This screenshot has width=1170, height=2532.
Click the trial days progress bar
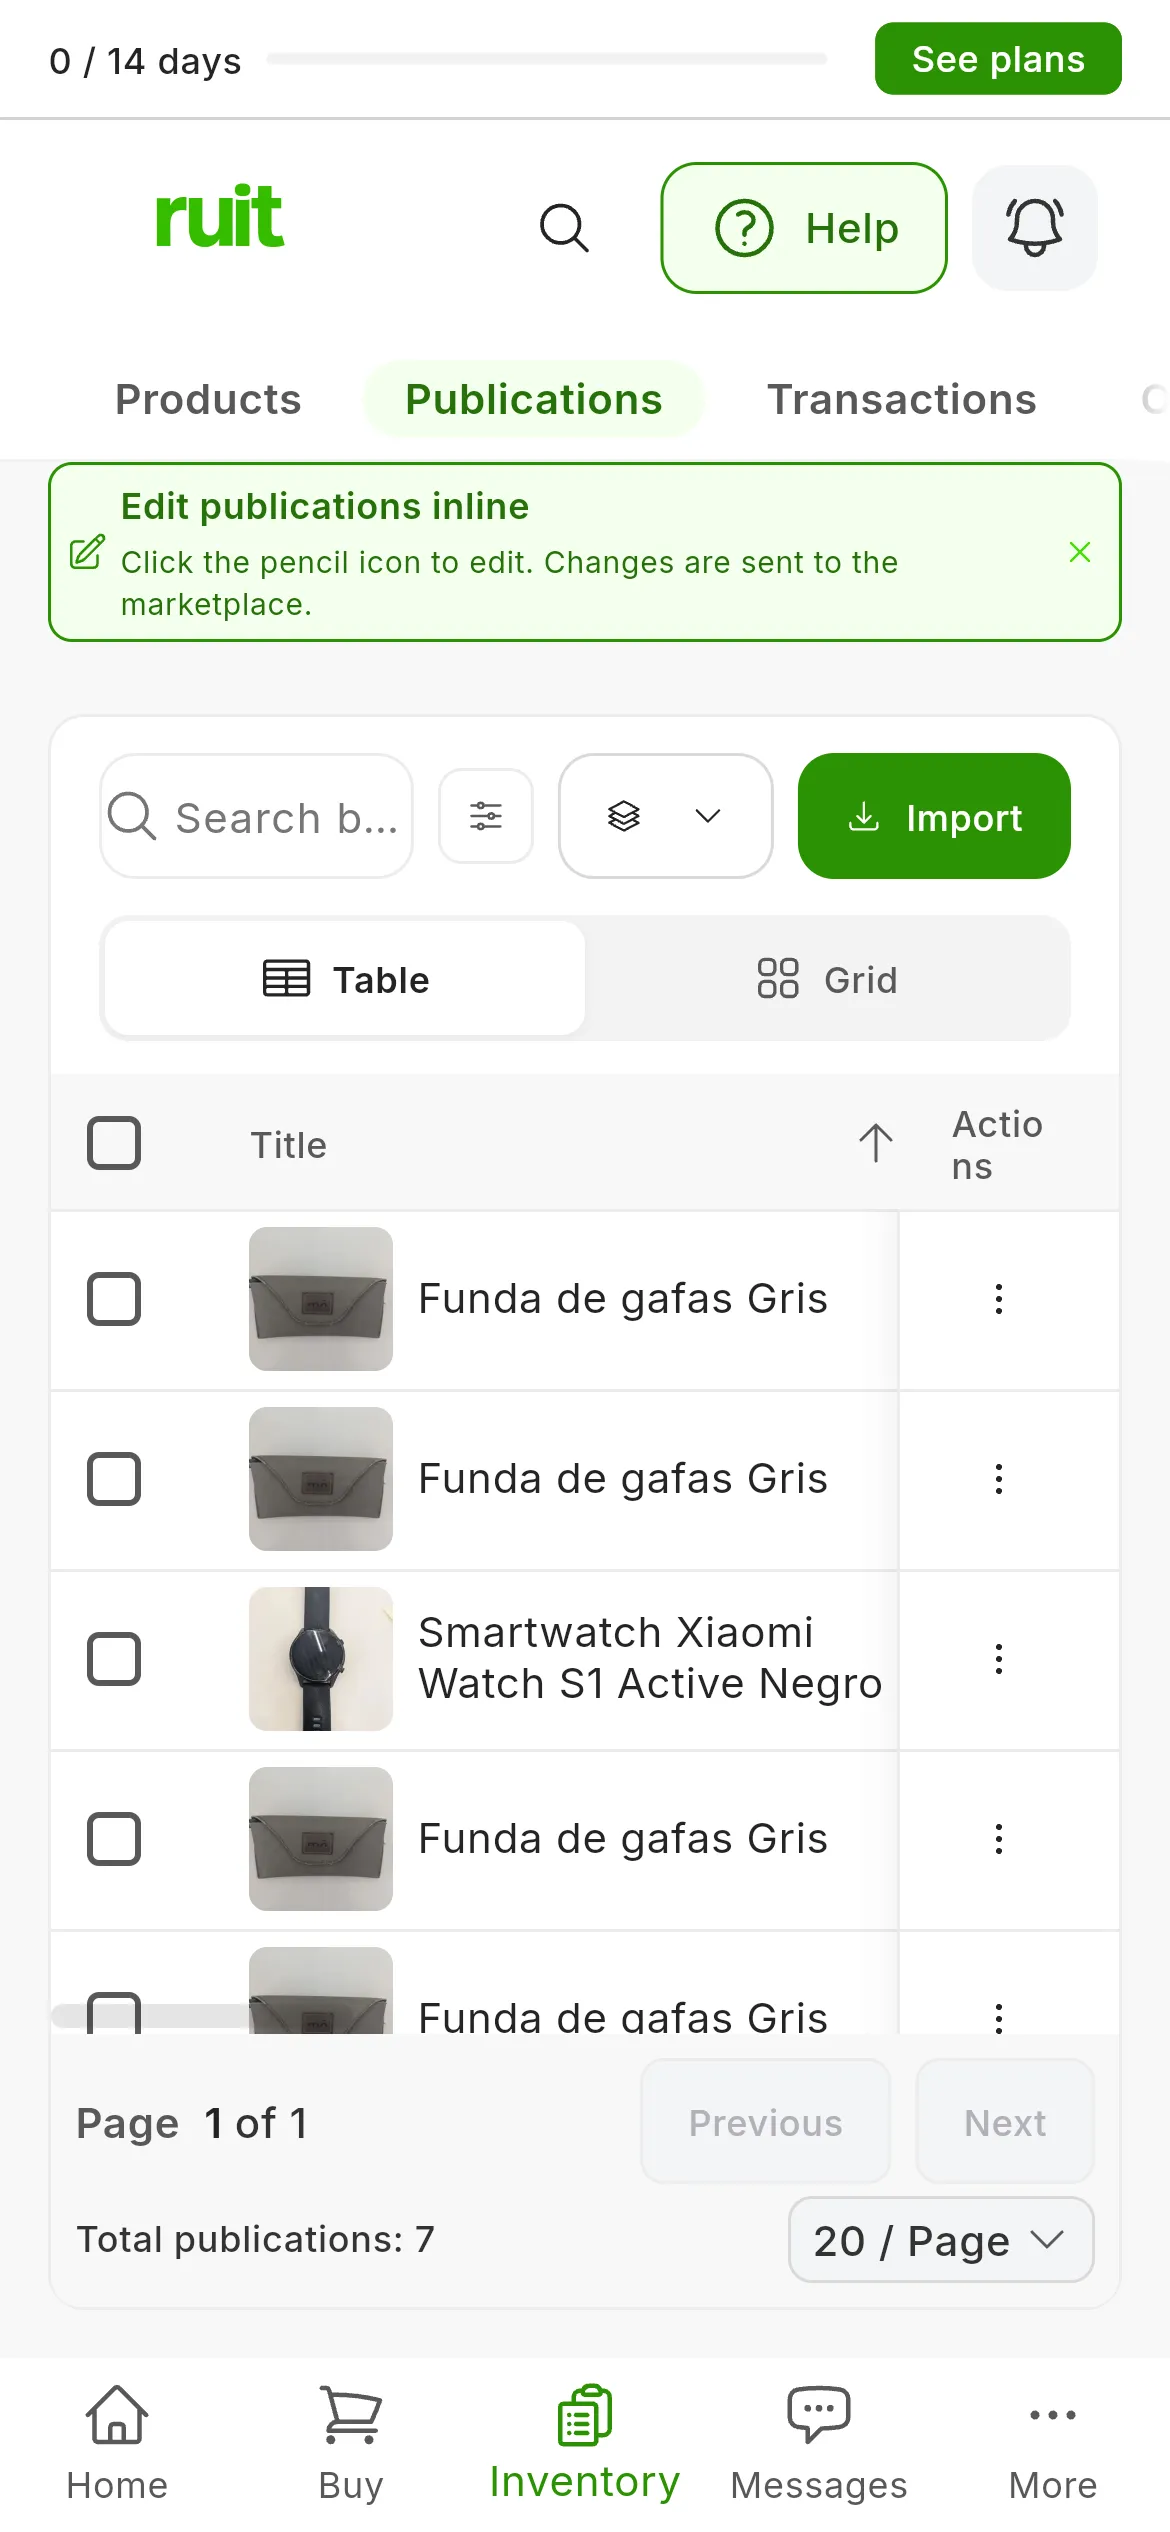click(x=547, y=60)
